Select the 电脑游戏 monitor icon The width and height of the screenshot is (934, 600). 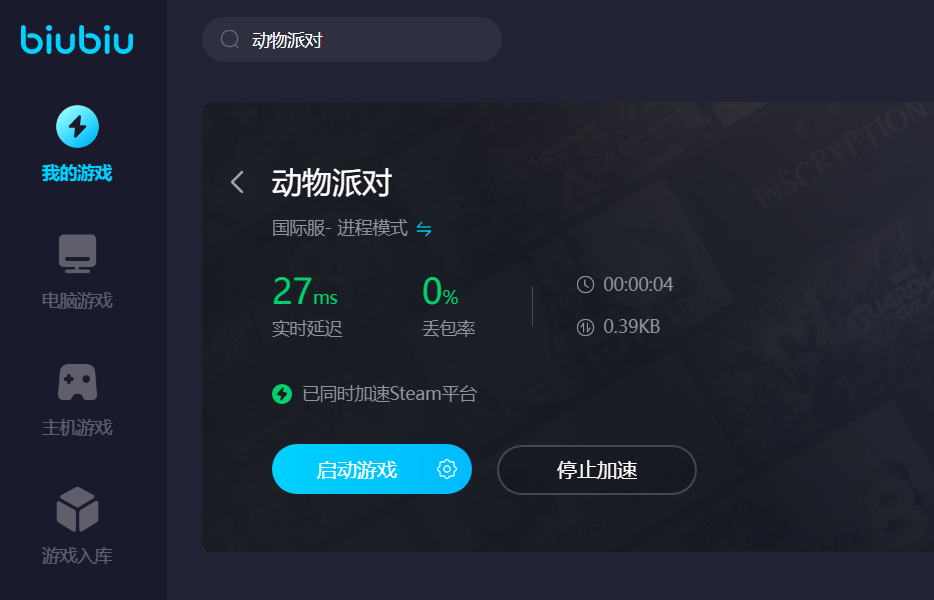tap(77, 254)
